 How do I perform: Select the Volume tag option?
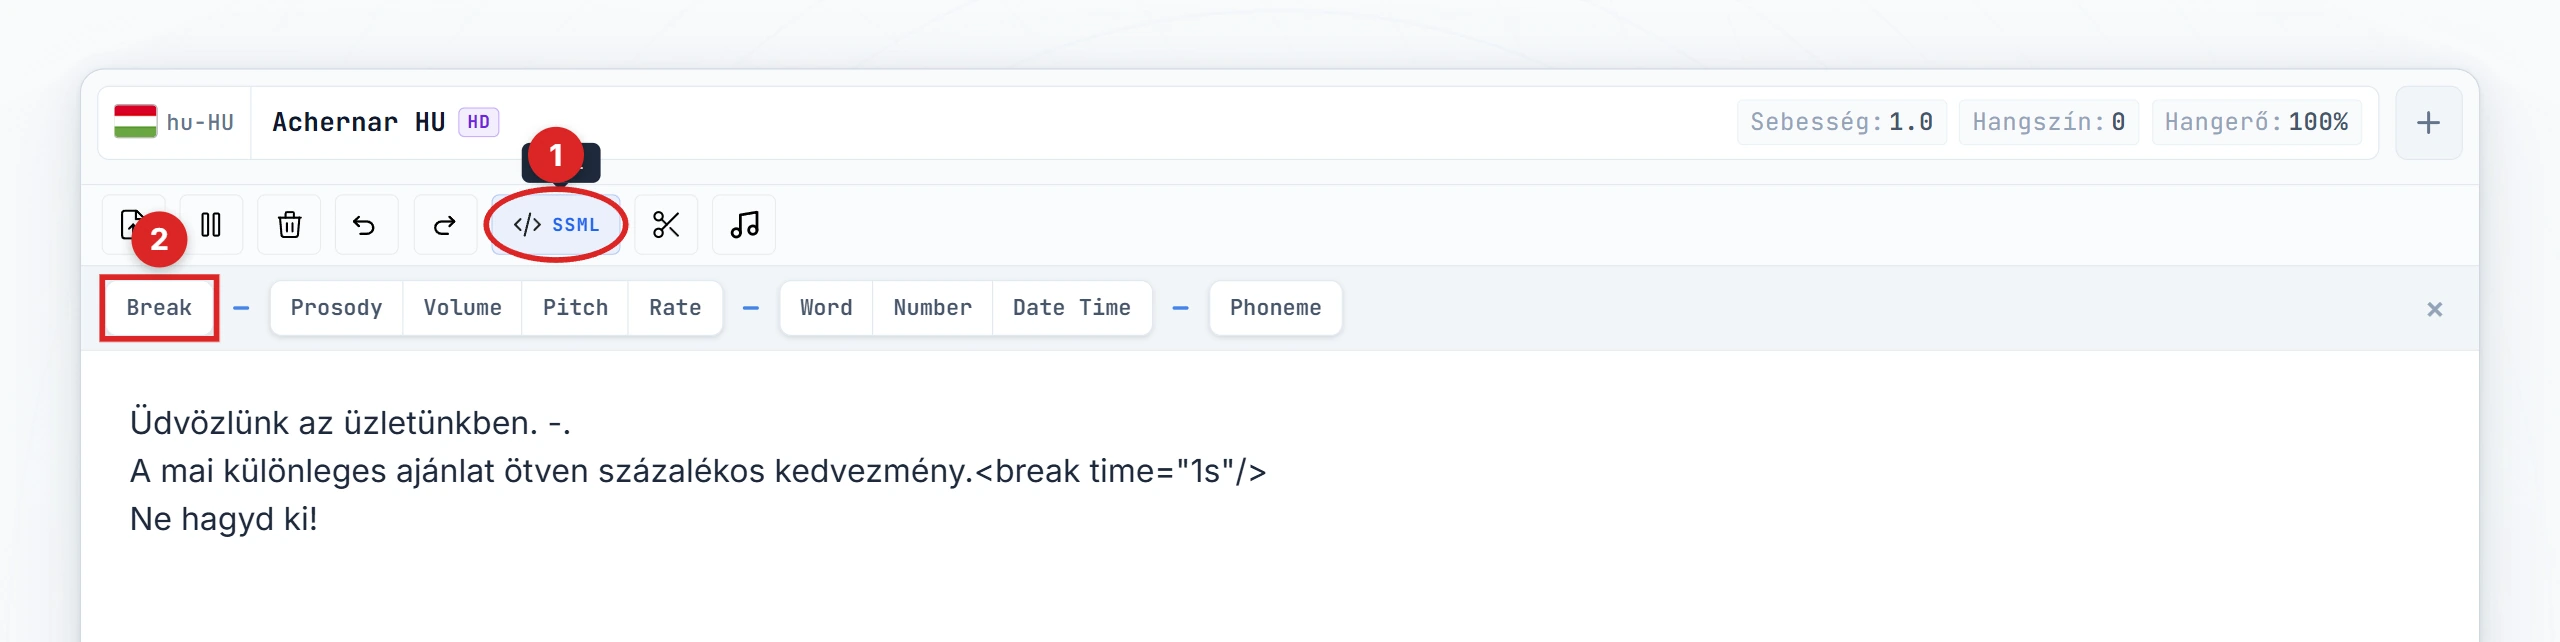click(462, 308)
